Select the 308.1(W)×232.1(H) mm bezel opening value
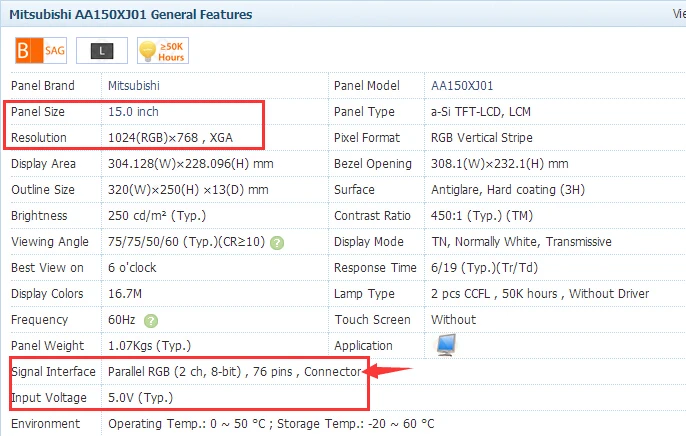The width and height of the screenshot is (686, 436). [x=500, y=164]
